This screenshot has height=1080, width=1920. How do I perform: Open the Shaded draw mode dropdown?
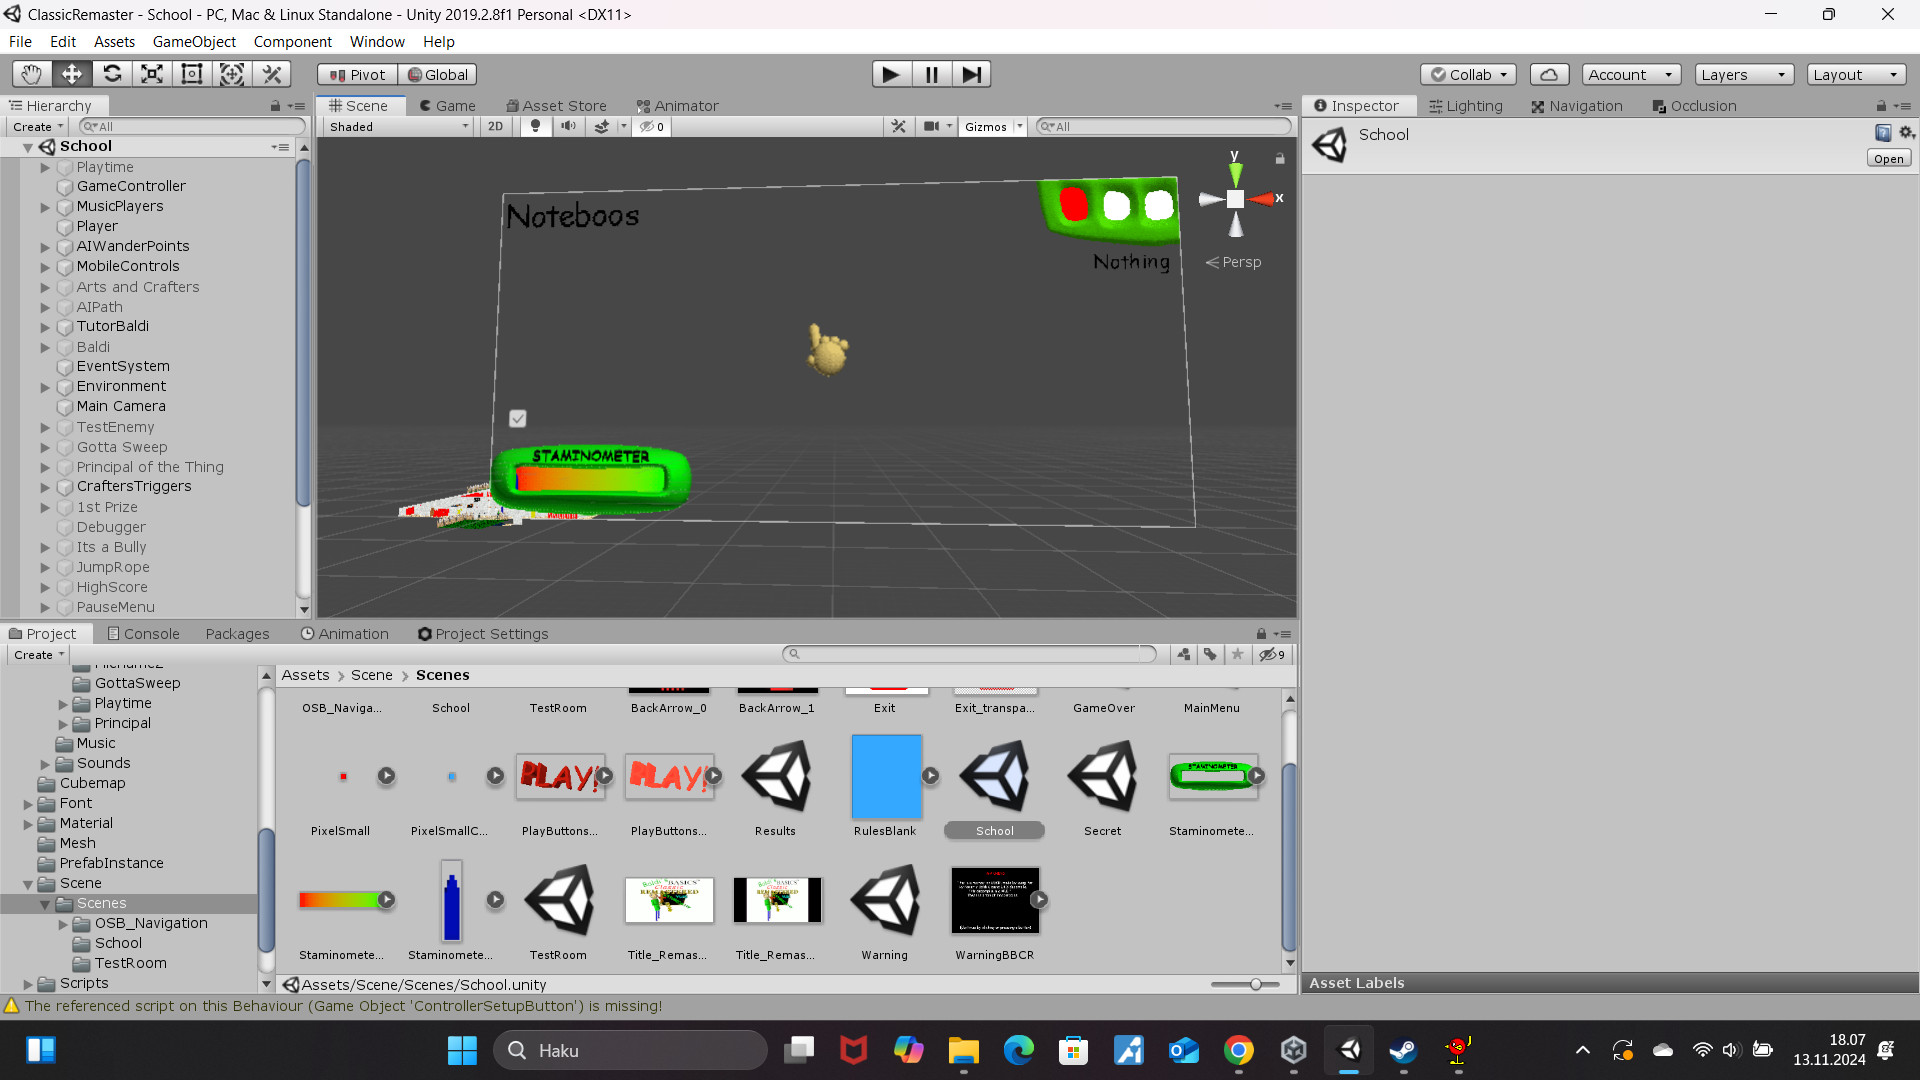point(395,126)
